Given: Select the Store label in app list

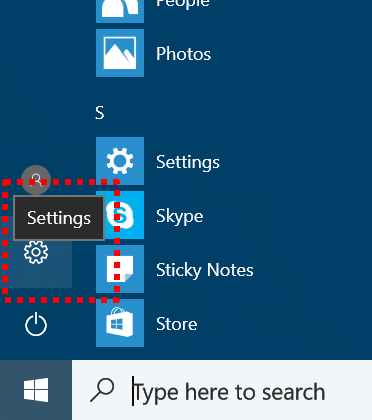Looking at the screenshot, I should (176, 324).
